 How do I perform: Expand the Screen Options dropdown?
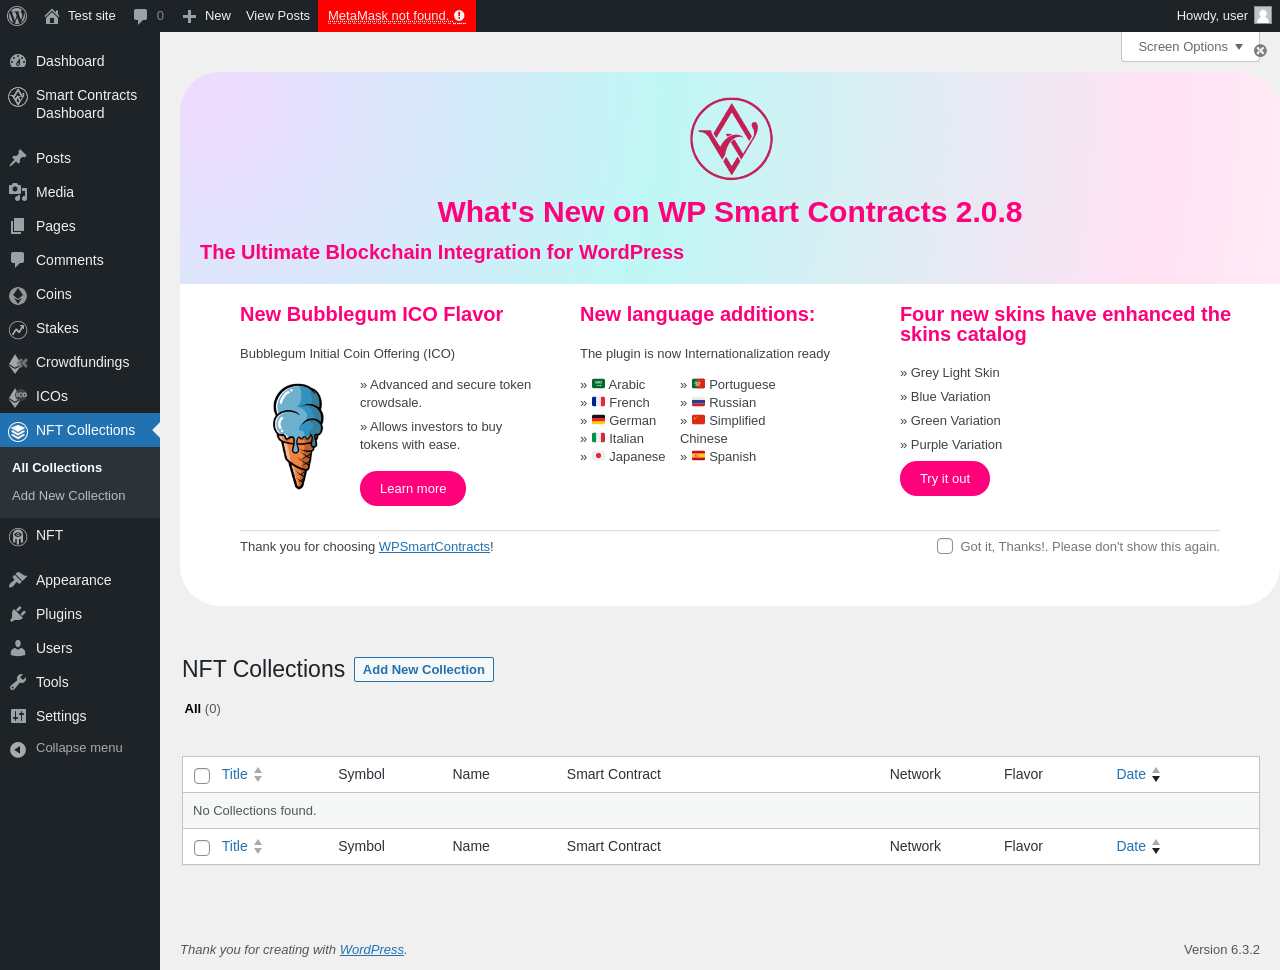(1190, 47)
